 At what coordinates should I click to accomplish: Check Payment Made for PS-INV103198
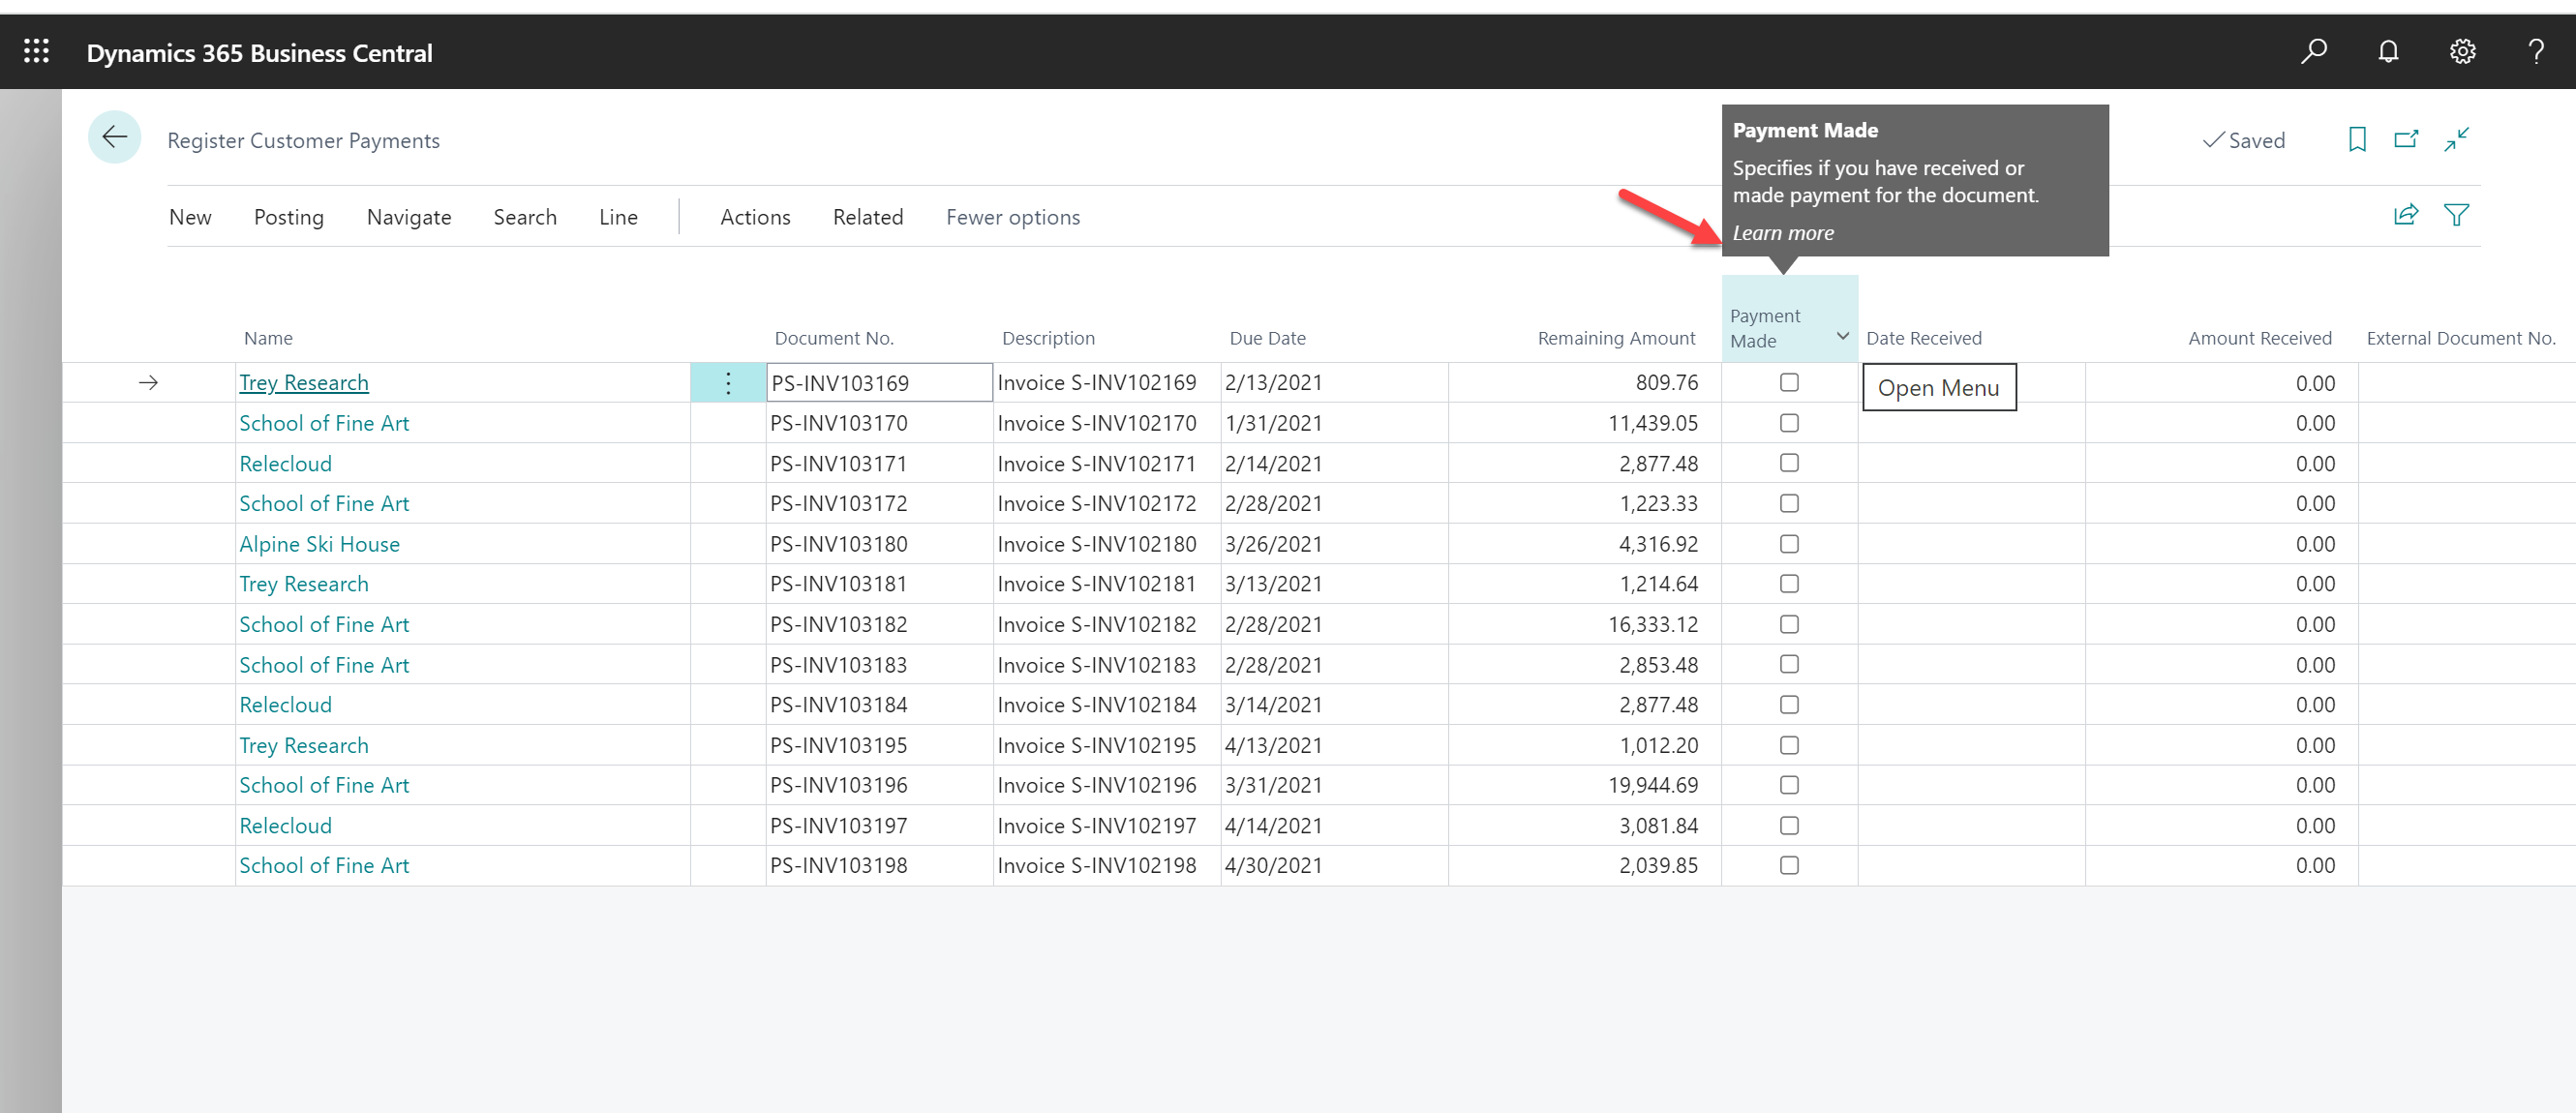tap(1789, 865)
